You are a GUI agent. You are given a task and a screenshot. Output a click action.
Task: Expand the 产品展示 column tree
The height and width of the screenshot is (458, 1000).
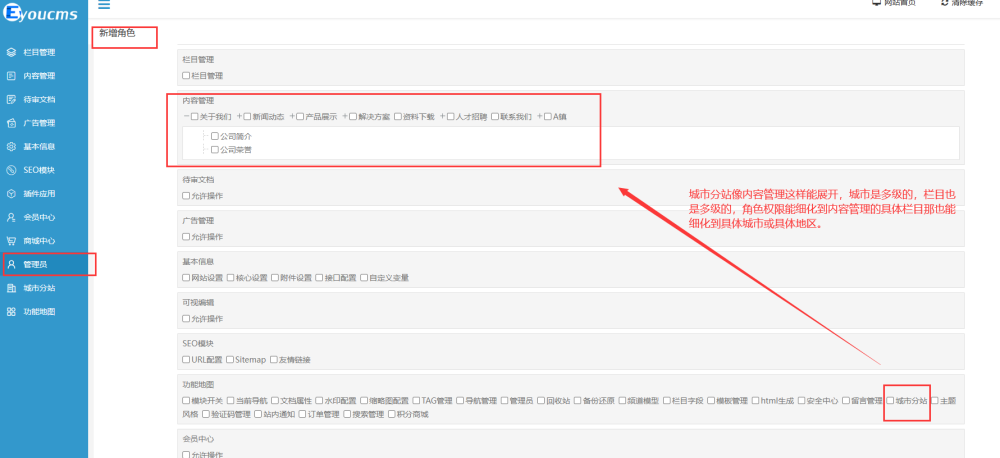tap(292, 117)
